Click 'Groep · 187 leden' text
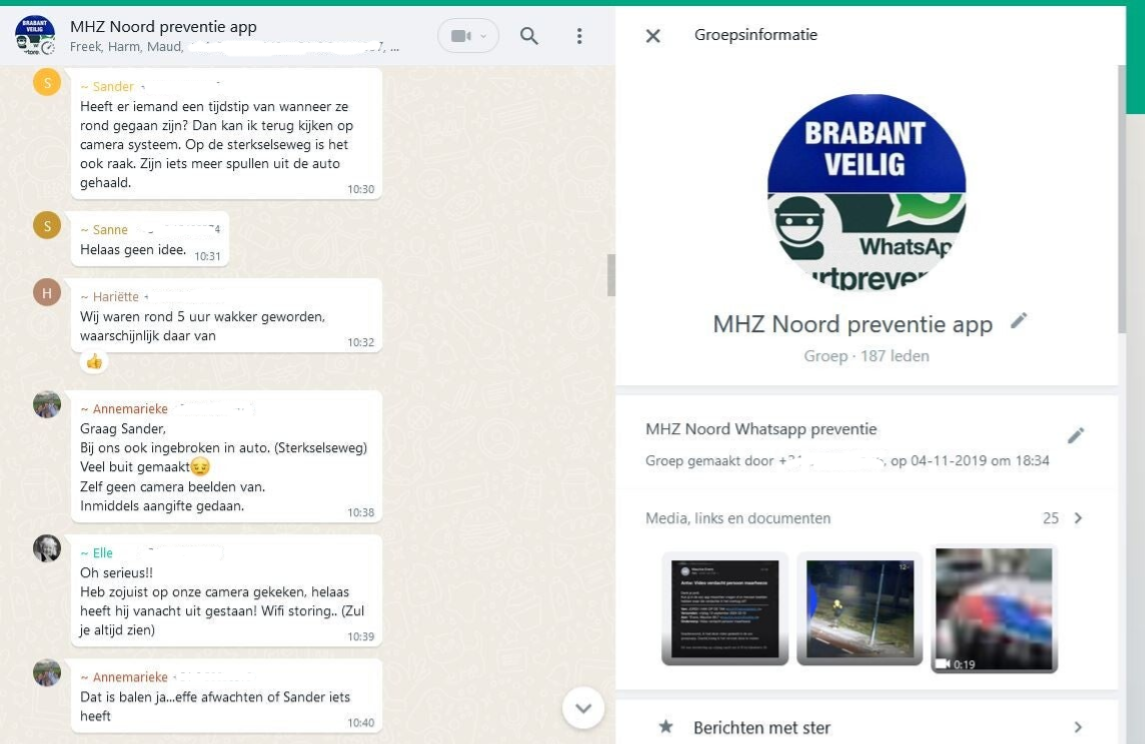Image resolution: width=1145 pixels, height=744 pixels. coord(866,356)
